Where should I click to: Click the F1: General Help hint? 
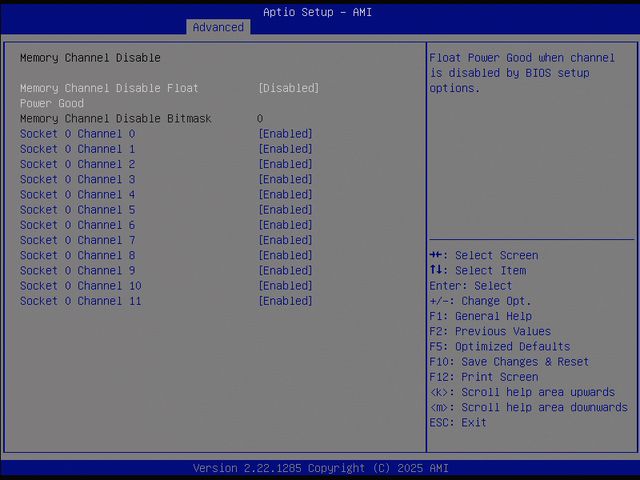coord(481,316)
